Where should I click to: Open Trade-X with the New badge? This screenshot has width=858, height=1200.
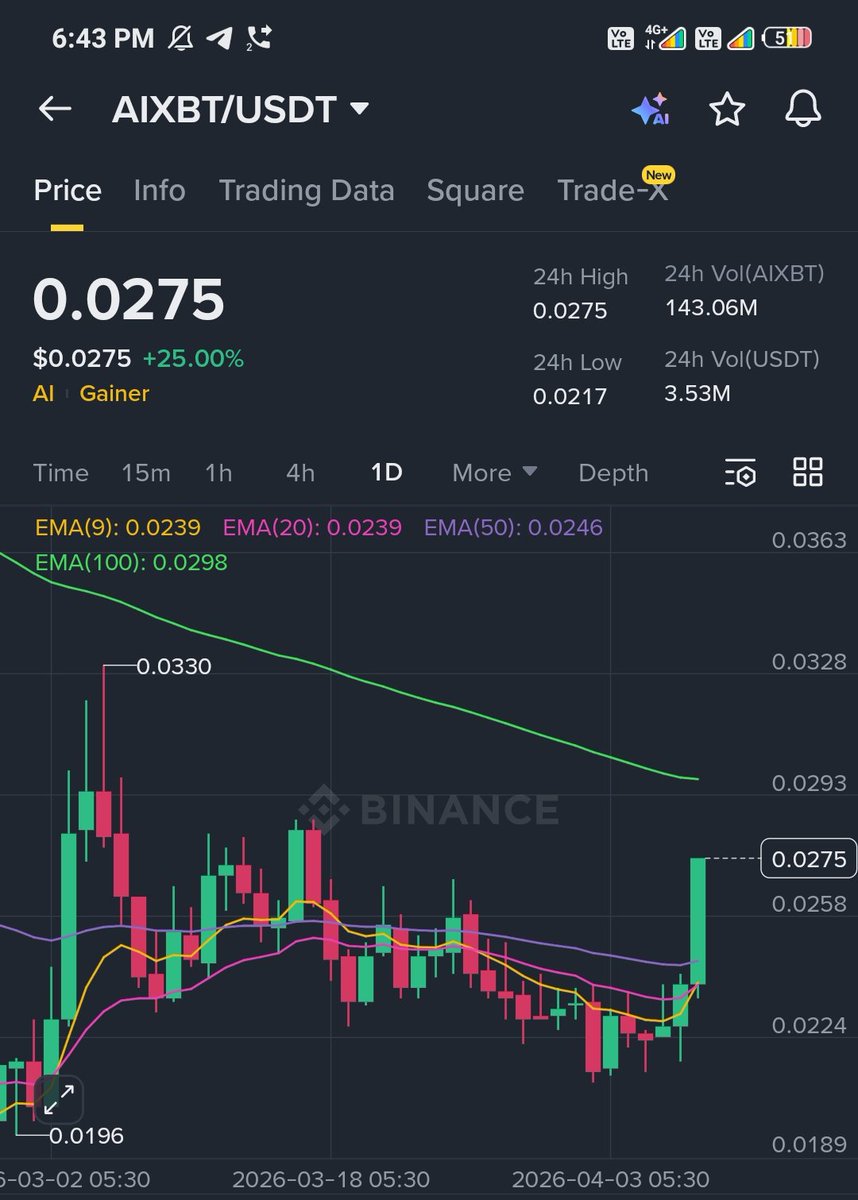[612, 190]
